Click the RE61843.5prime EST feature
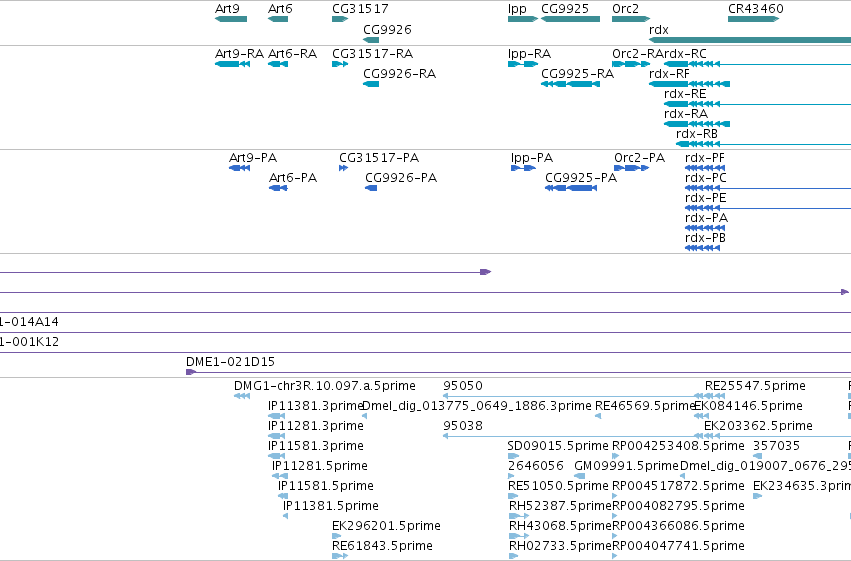 pyautogui.click(x=340, y=556)
